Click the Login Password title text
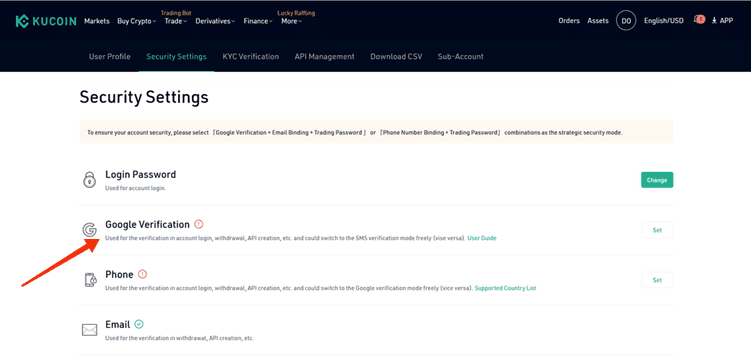 point(140,174)
